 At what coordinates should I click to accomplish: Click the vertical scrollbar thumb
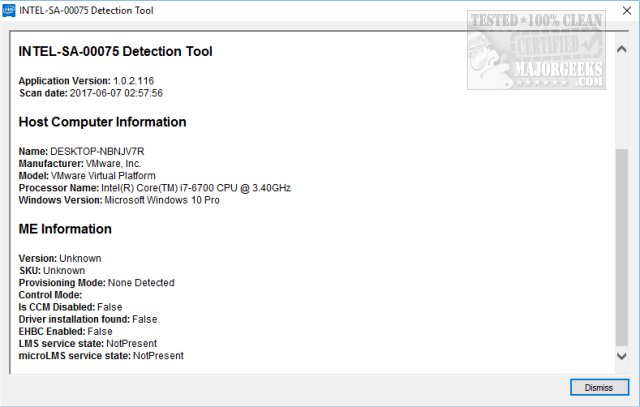(622, 247)
